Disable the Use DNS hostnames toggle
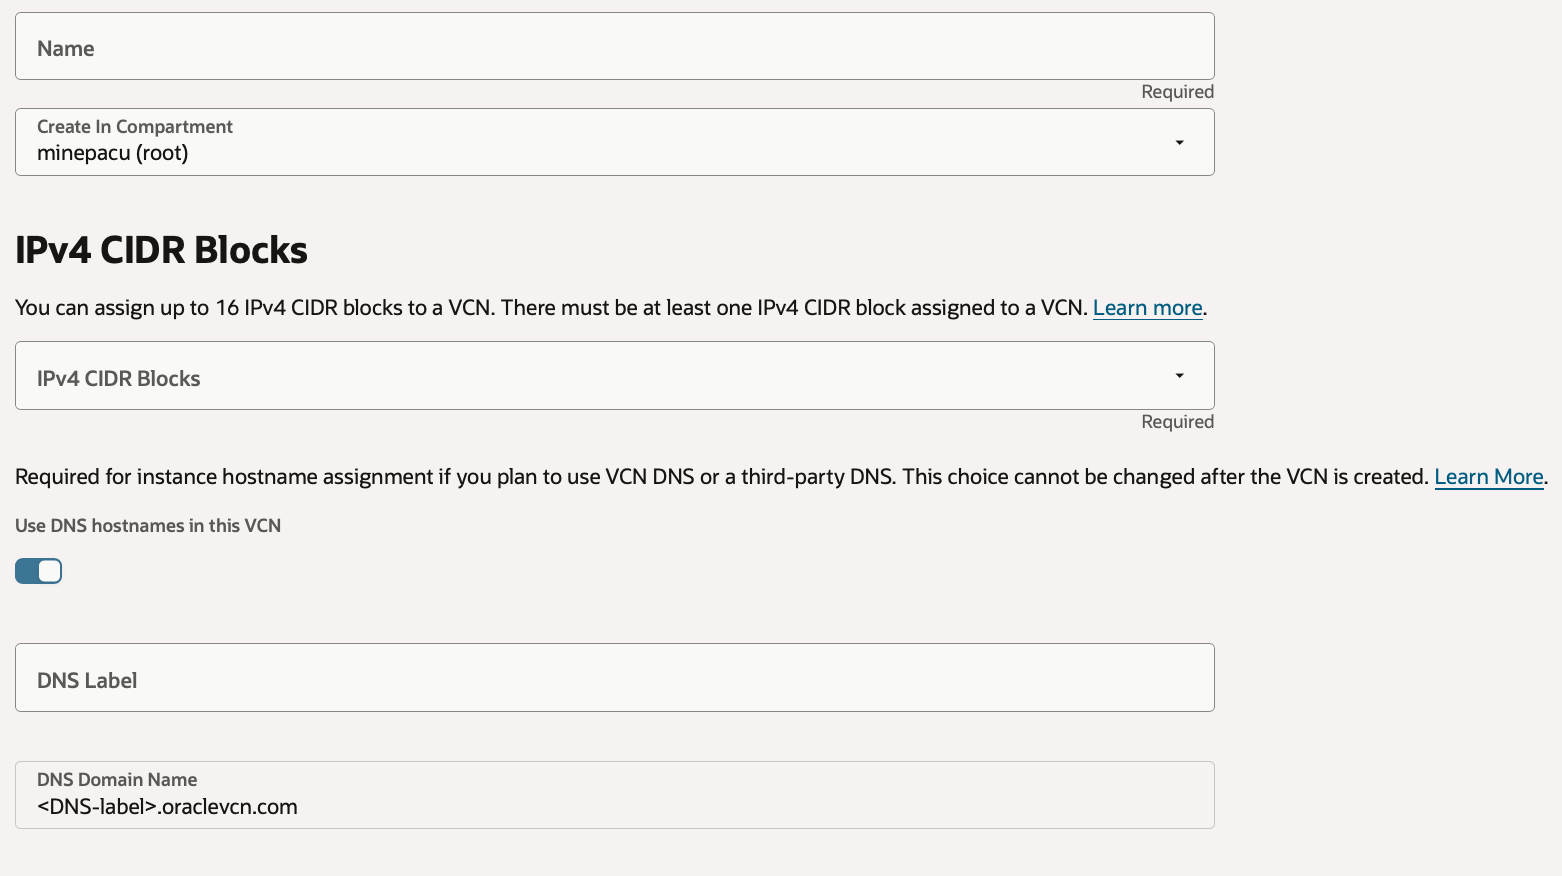Viewport: 1562px width, 876px height. pos(39,571)
